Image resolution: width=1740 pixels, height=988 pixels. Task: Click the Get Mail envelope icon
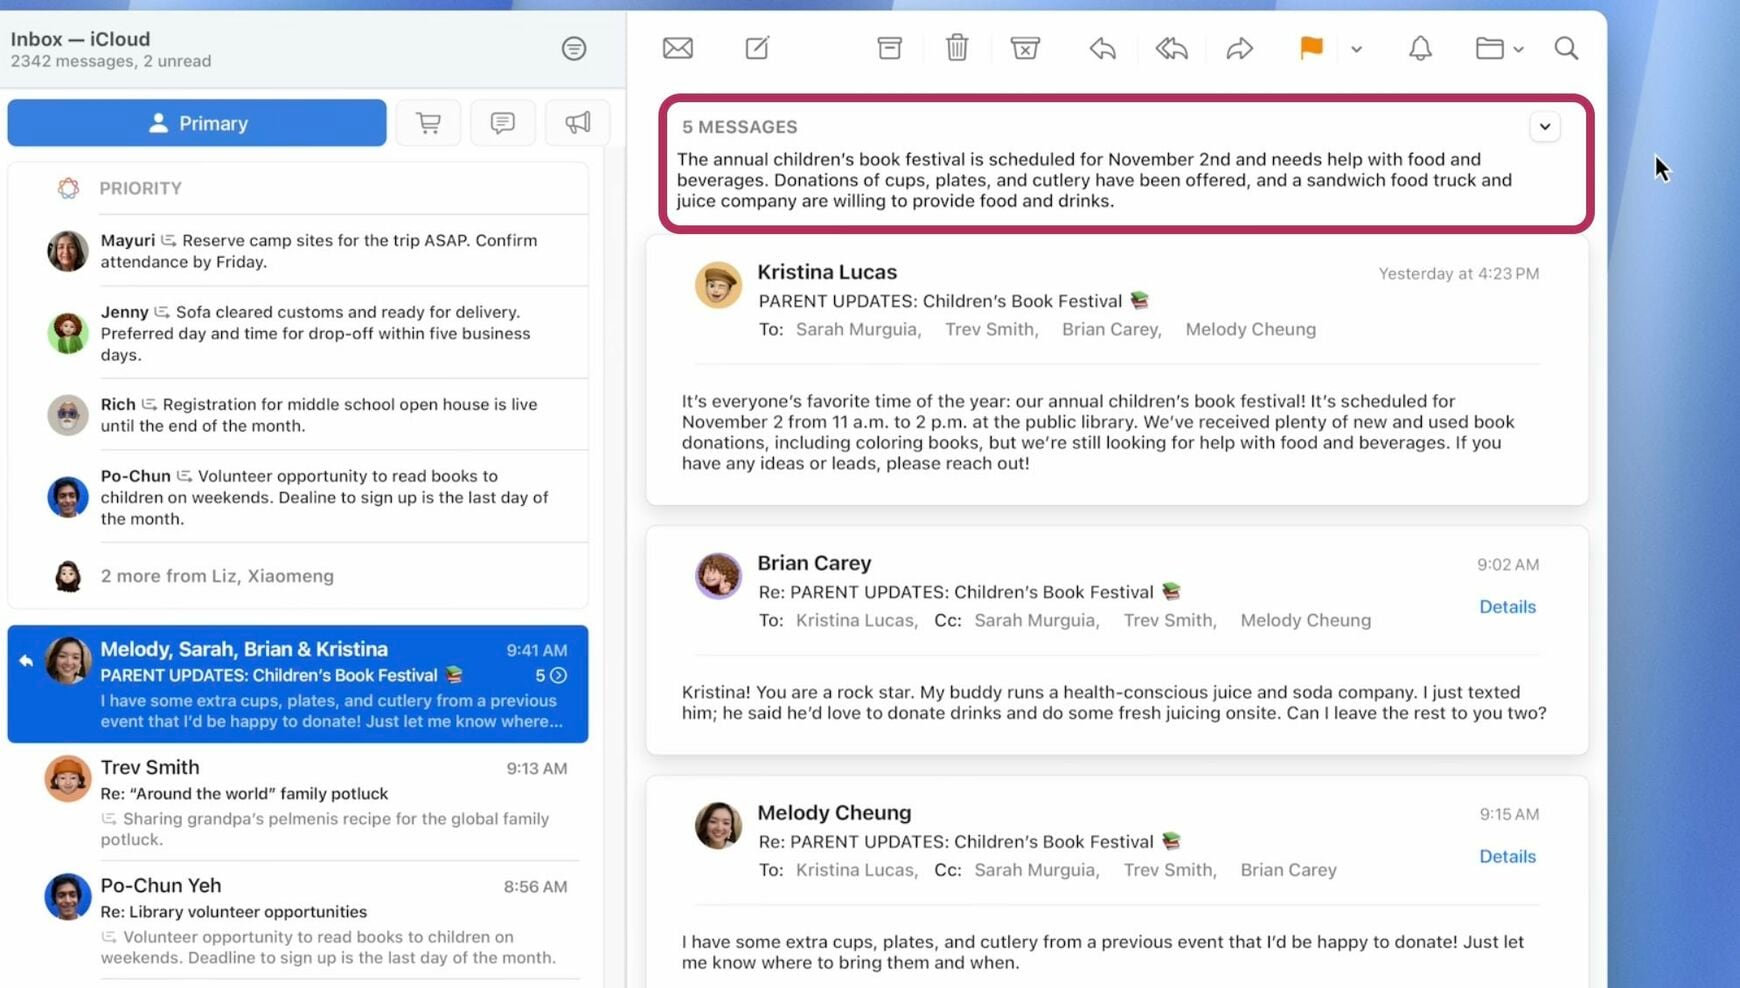click(x=677, y=48)
